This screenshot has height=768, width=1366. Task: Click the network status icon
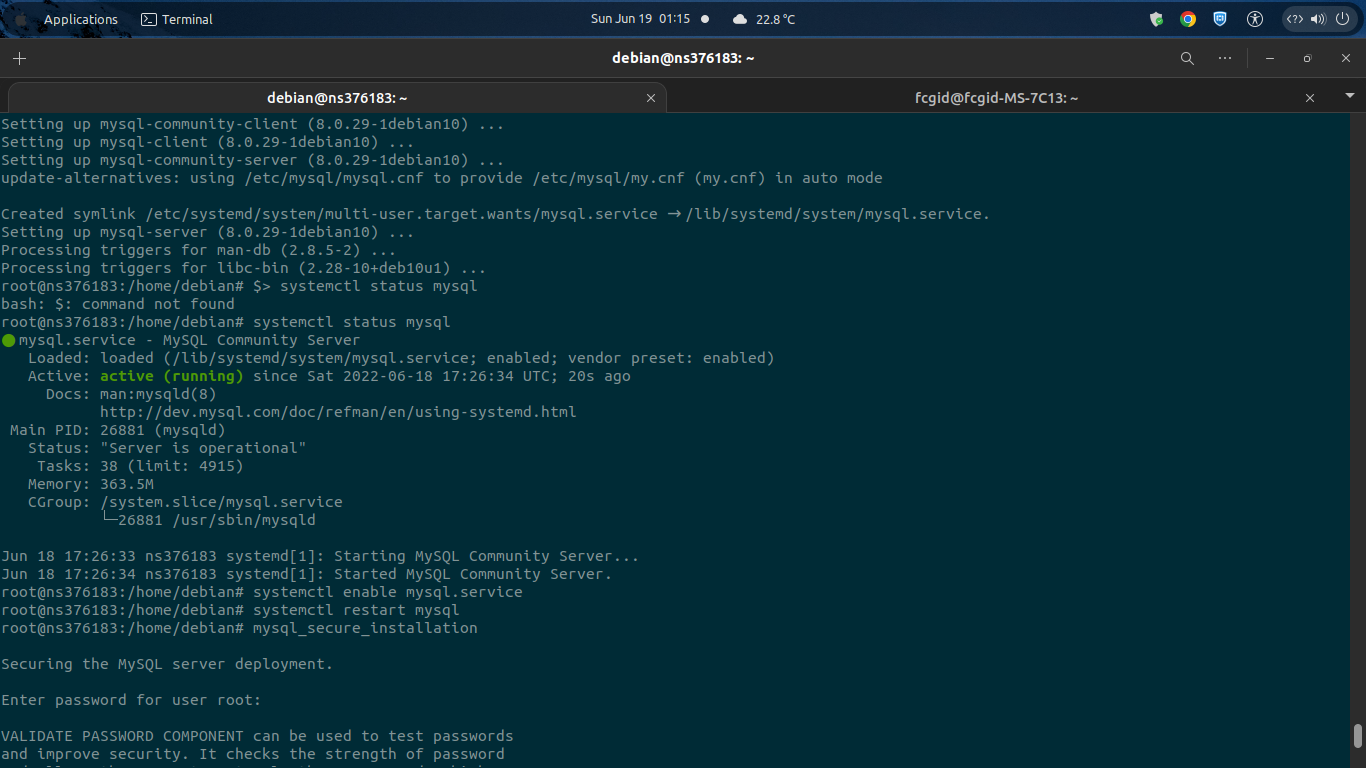[1295, 19]
